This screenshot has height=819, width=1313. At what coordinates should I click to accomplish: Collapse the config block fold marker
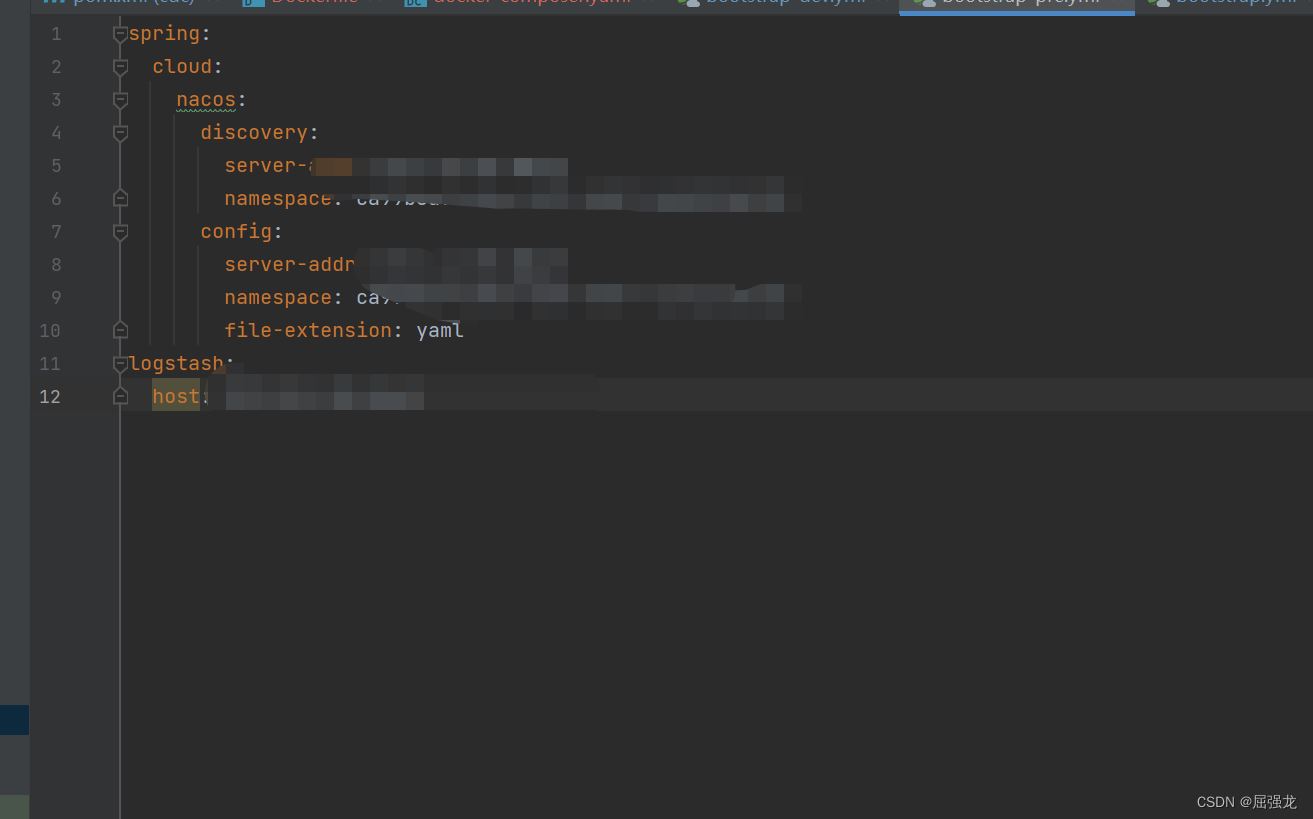tap(120, 232)
